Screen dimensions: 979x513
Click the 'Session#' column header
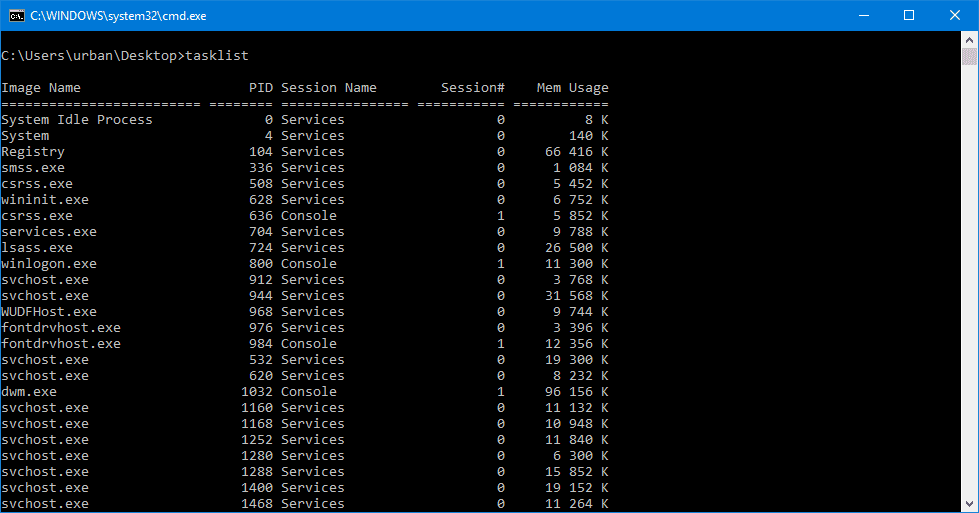473,88
